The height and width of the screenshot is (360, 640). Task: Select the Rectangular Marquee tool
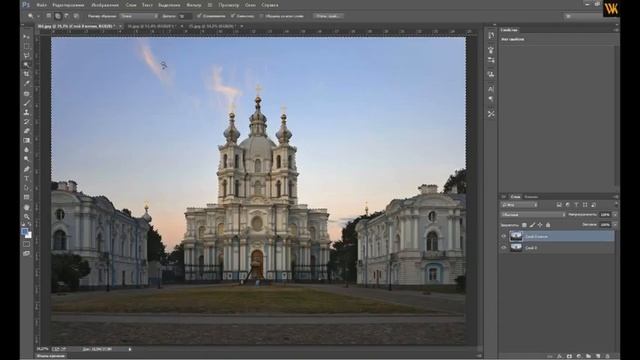point(27,46)
